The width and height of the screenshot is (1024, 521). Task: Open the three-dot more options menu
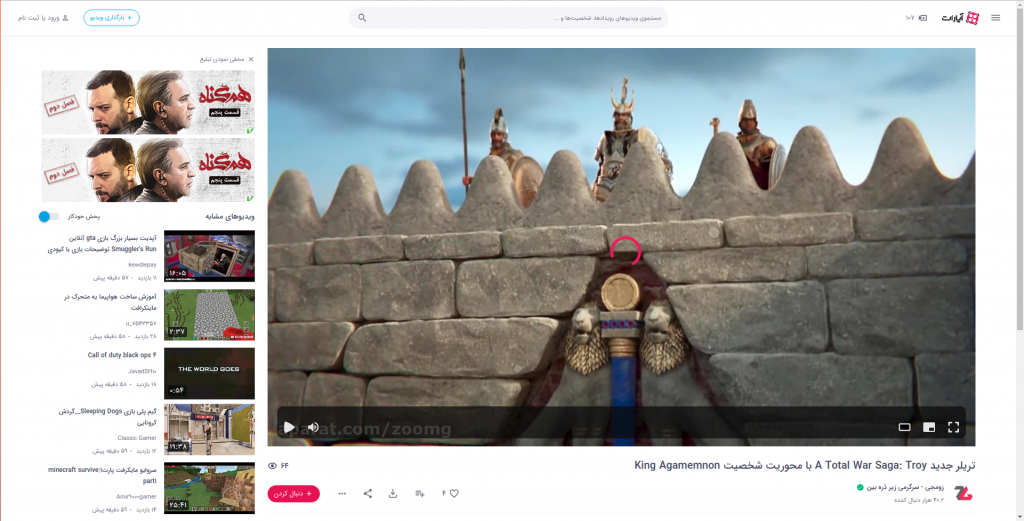click(342, 493)
